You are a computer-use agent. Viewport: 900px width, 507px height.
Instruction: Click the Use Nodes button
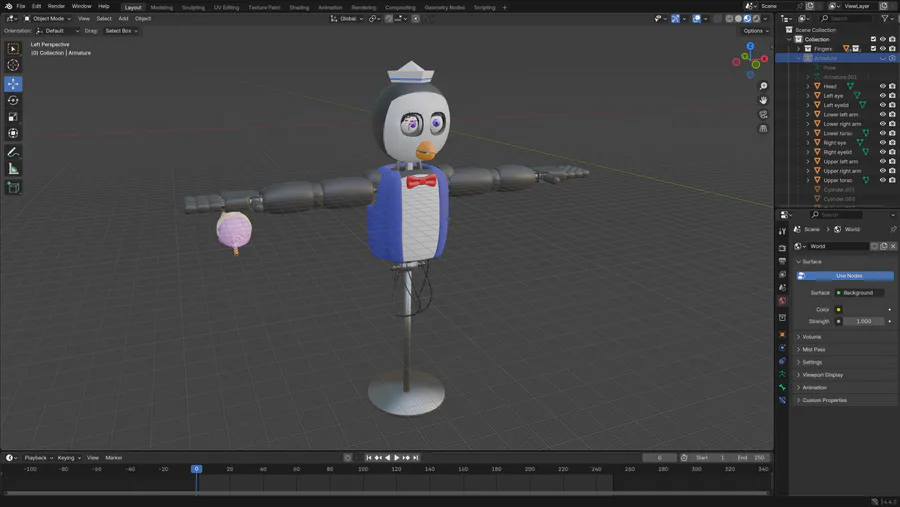pyautogui.click(x=845, y=276)
